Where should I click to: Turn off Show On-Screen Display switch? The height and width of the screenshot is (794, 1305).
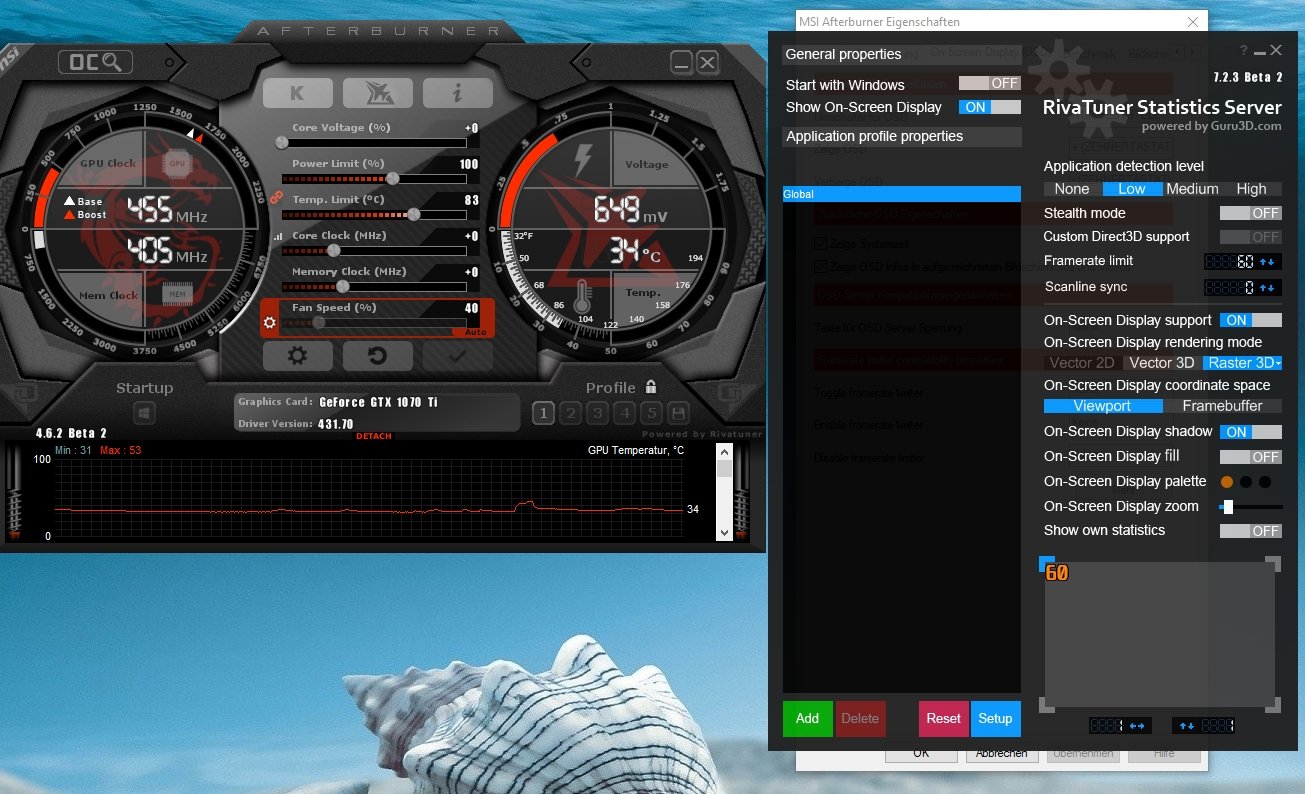click(x=990, y=107)
